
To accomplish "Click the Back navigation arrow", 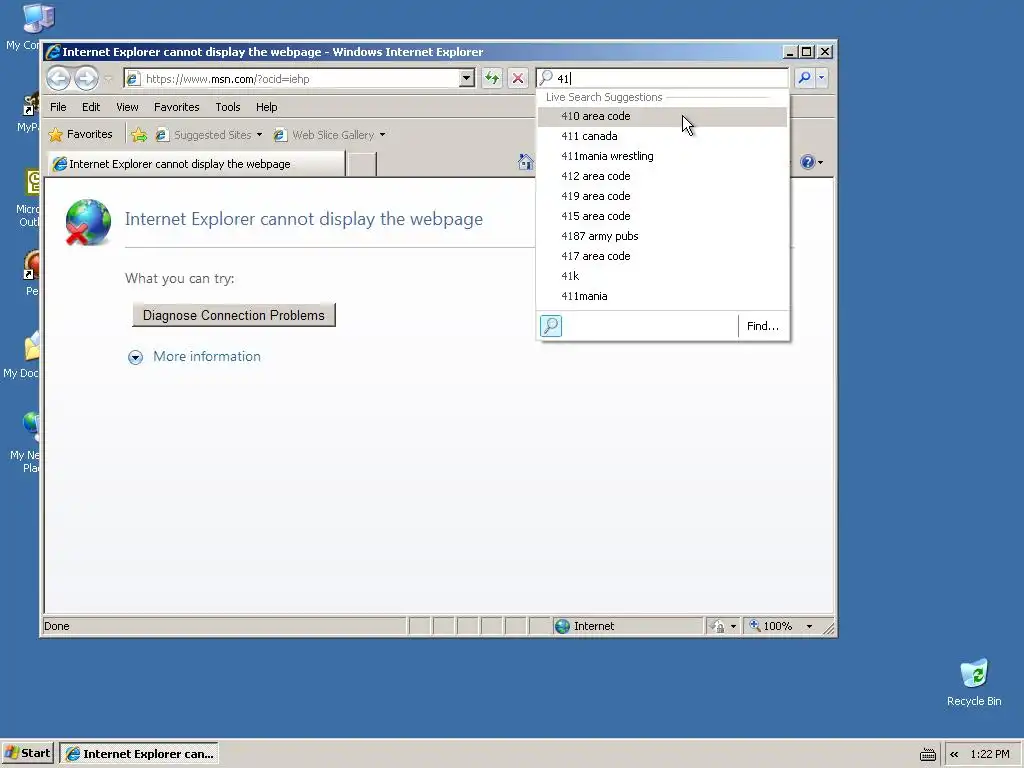I will [x=58, y=79].
